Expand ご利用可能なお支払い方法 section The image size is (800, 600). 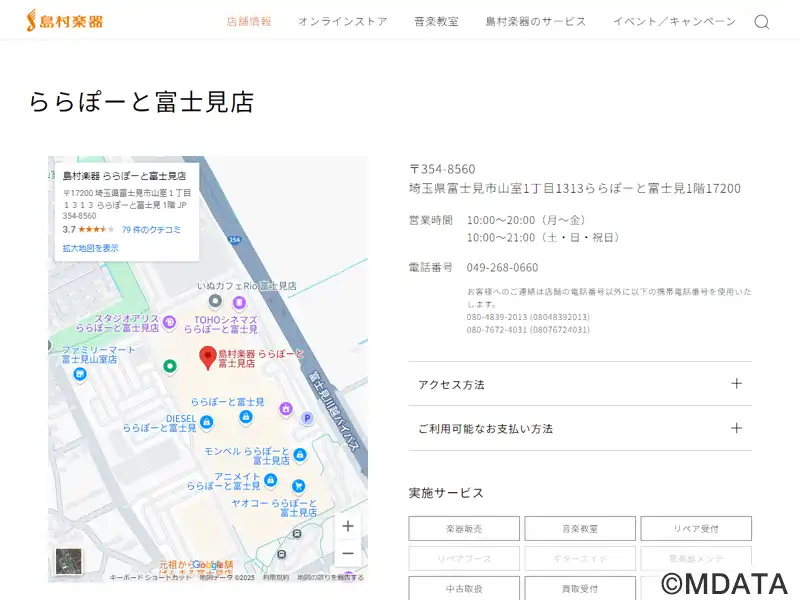pos(580,429)
